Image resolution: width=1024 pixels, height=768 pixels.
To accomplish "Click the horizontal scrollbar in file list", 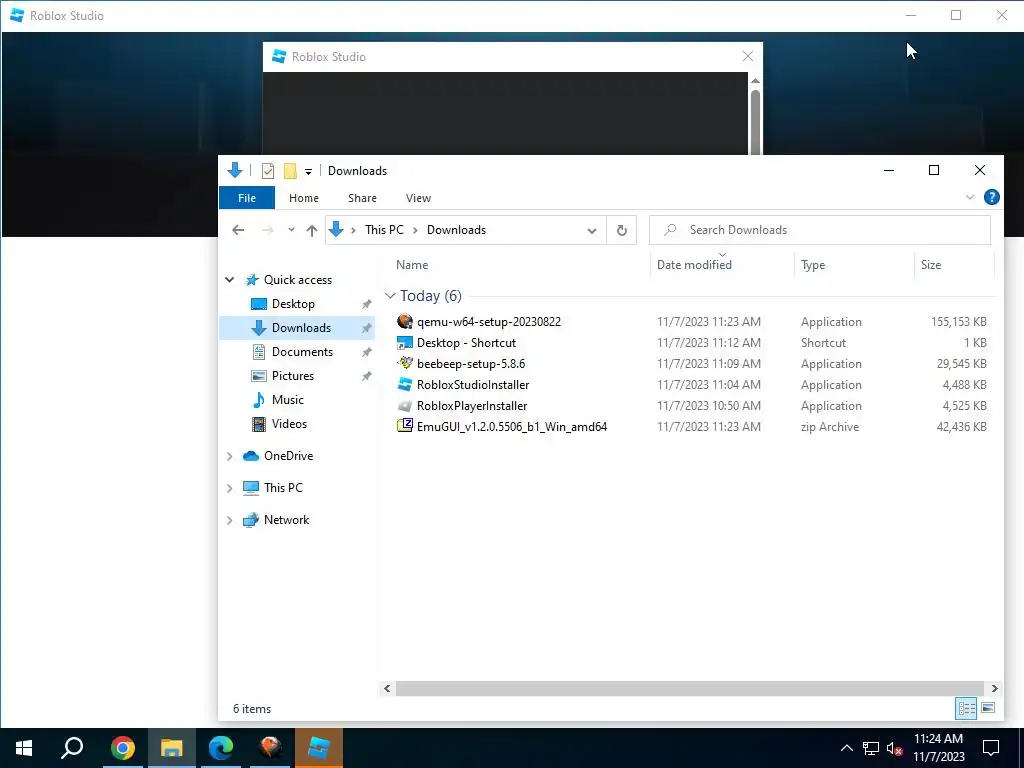I will (x=690, y=688).
